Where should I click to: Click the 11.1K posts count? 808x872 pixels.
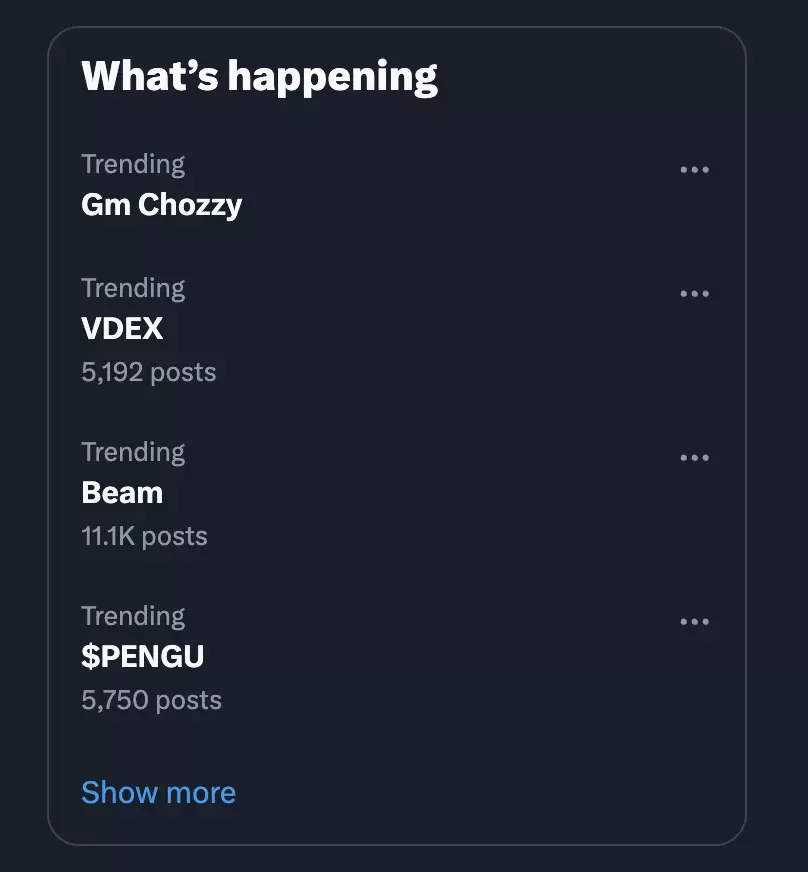pyautogui.click(x=144, y=537)
